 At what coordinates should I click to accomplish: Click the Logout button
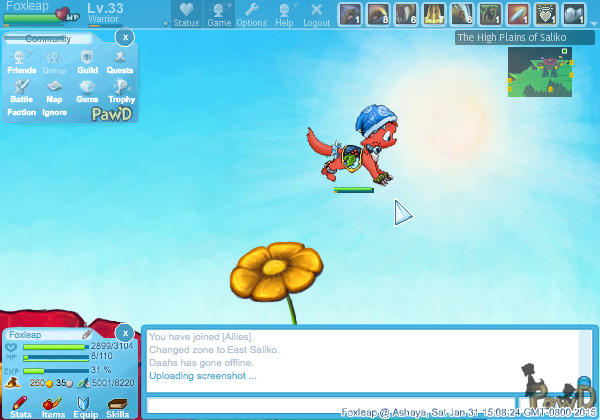(316, 14)
